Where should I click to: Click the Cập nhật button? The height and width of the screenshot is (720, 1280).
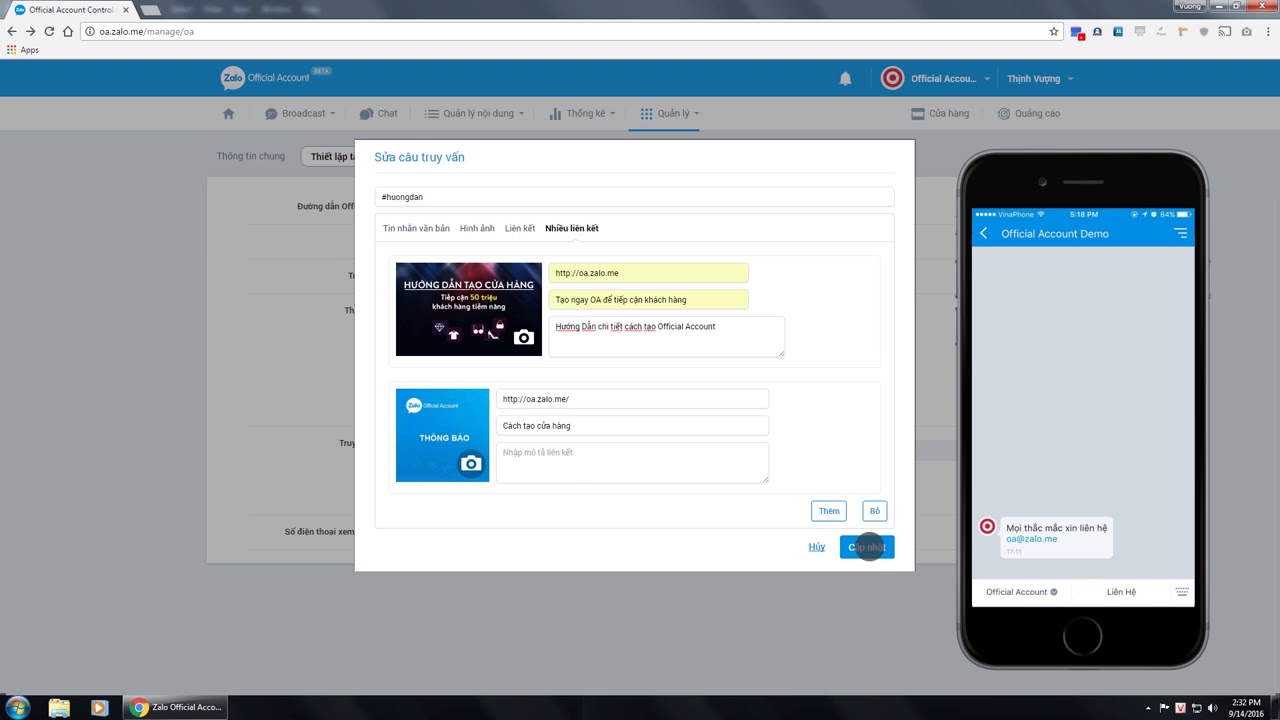point(867,547)
